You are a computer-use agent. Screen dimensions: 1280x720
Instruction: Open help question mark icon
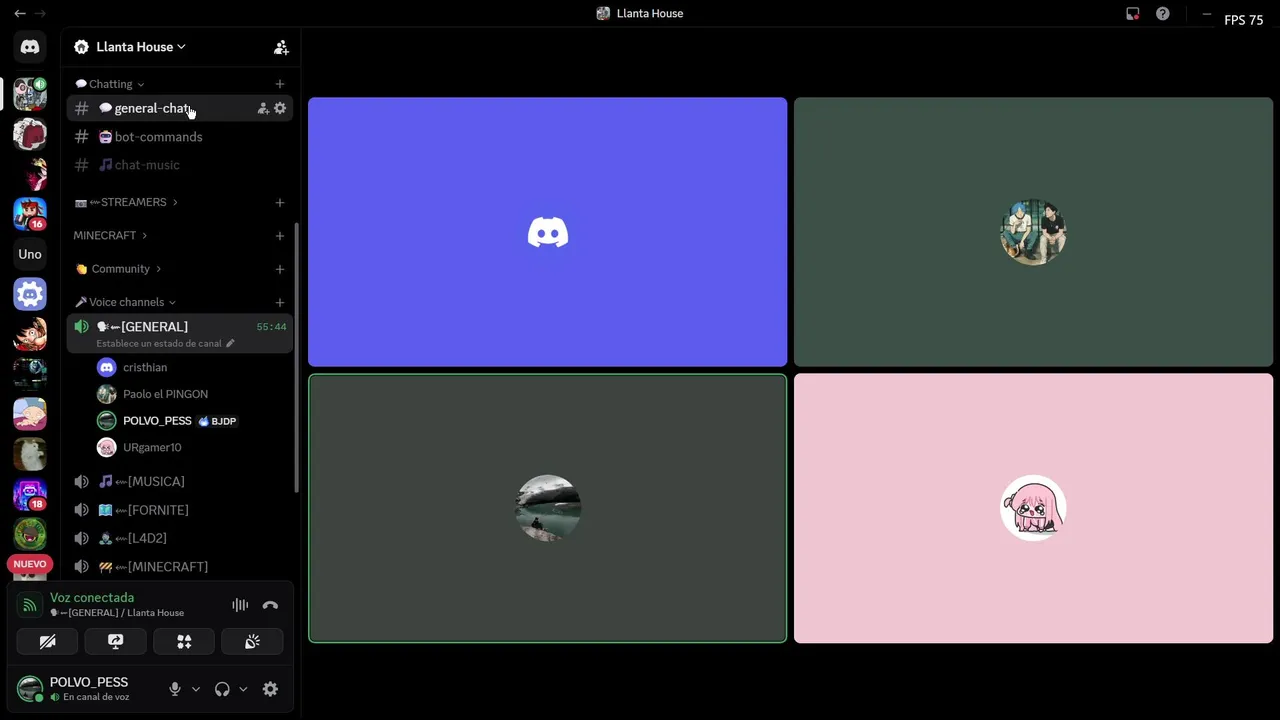[1162, 14]
